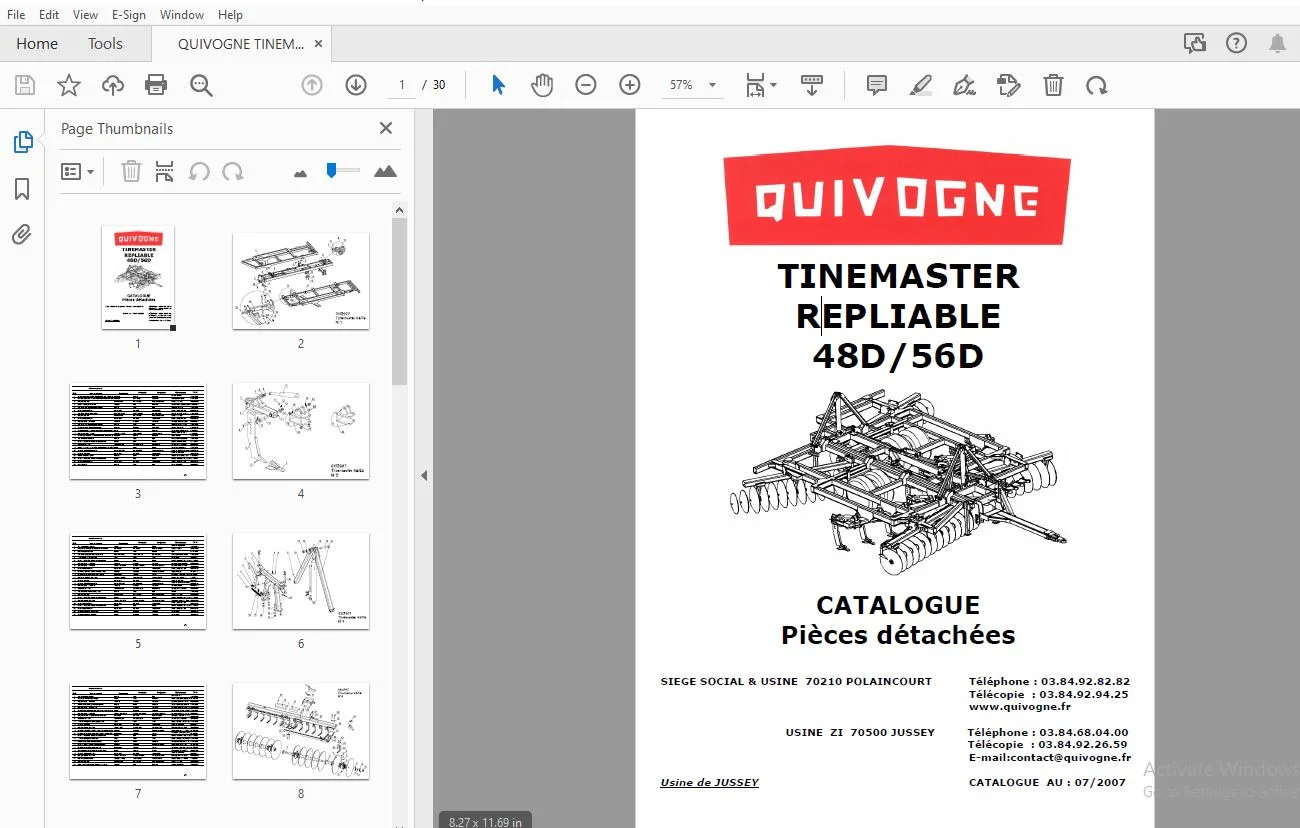Select page 1 thumbnail
Viewport: 1300px width, 828px height.
pos(138,278)
